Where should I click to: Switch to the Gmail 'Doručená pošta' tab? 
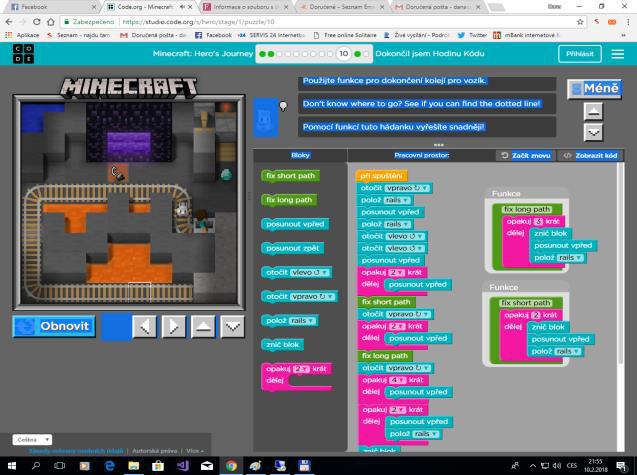(439, 7)
